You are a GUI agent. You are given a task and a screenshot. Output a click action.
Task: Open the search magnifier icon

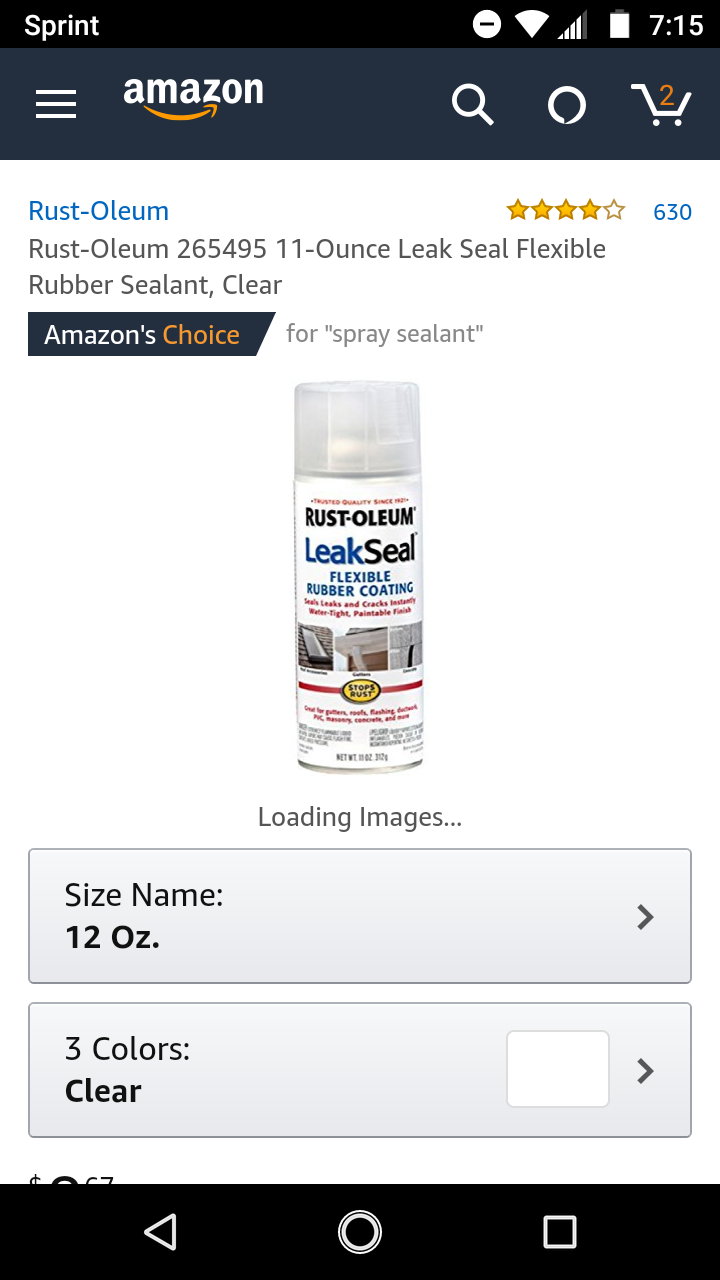coord(472,104)
